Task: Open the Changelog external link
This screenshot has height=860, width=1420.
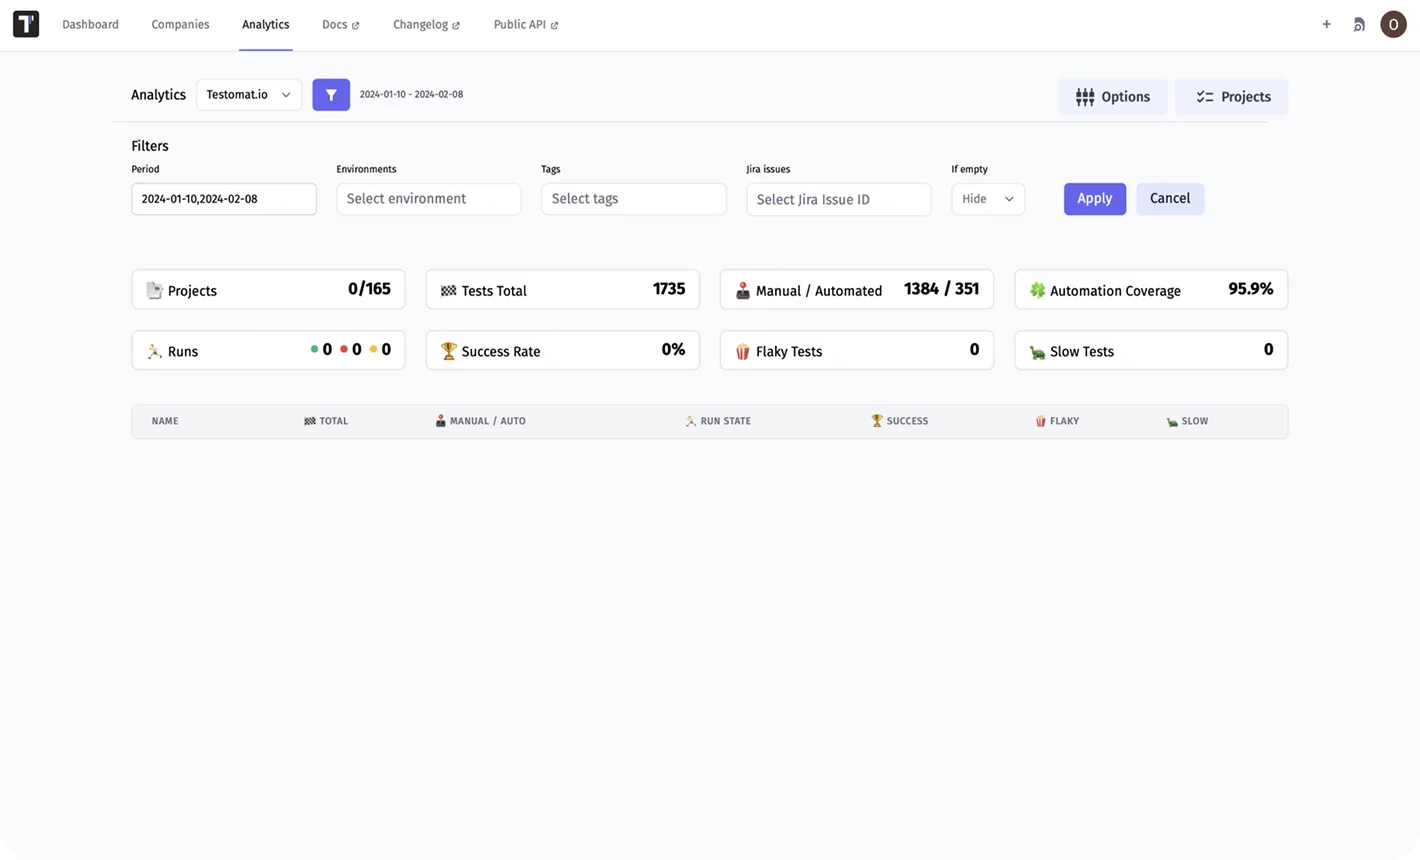Action: tap(426, 25)
